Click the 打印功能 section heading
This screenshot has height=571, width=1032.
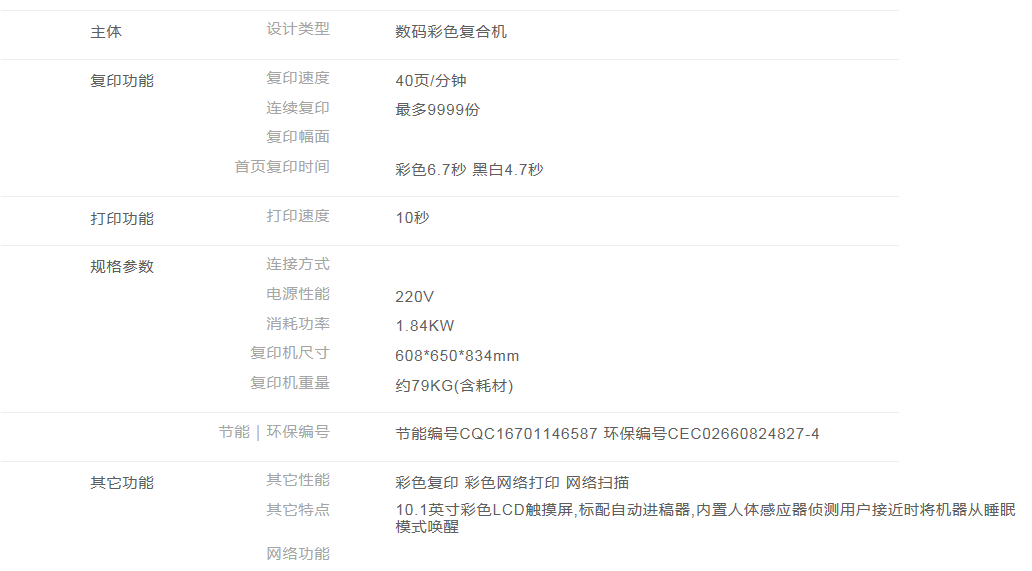(122, 219)
